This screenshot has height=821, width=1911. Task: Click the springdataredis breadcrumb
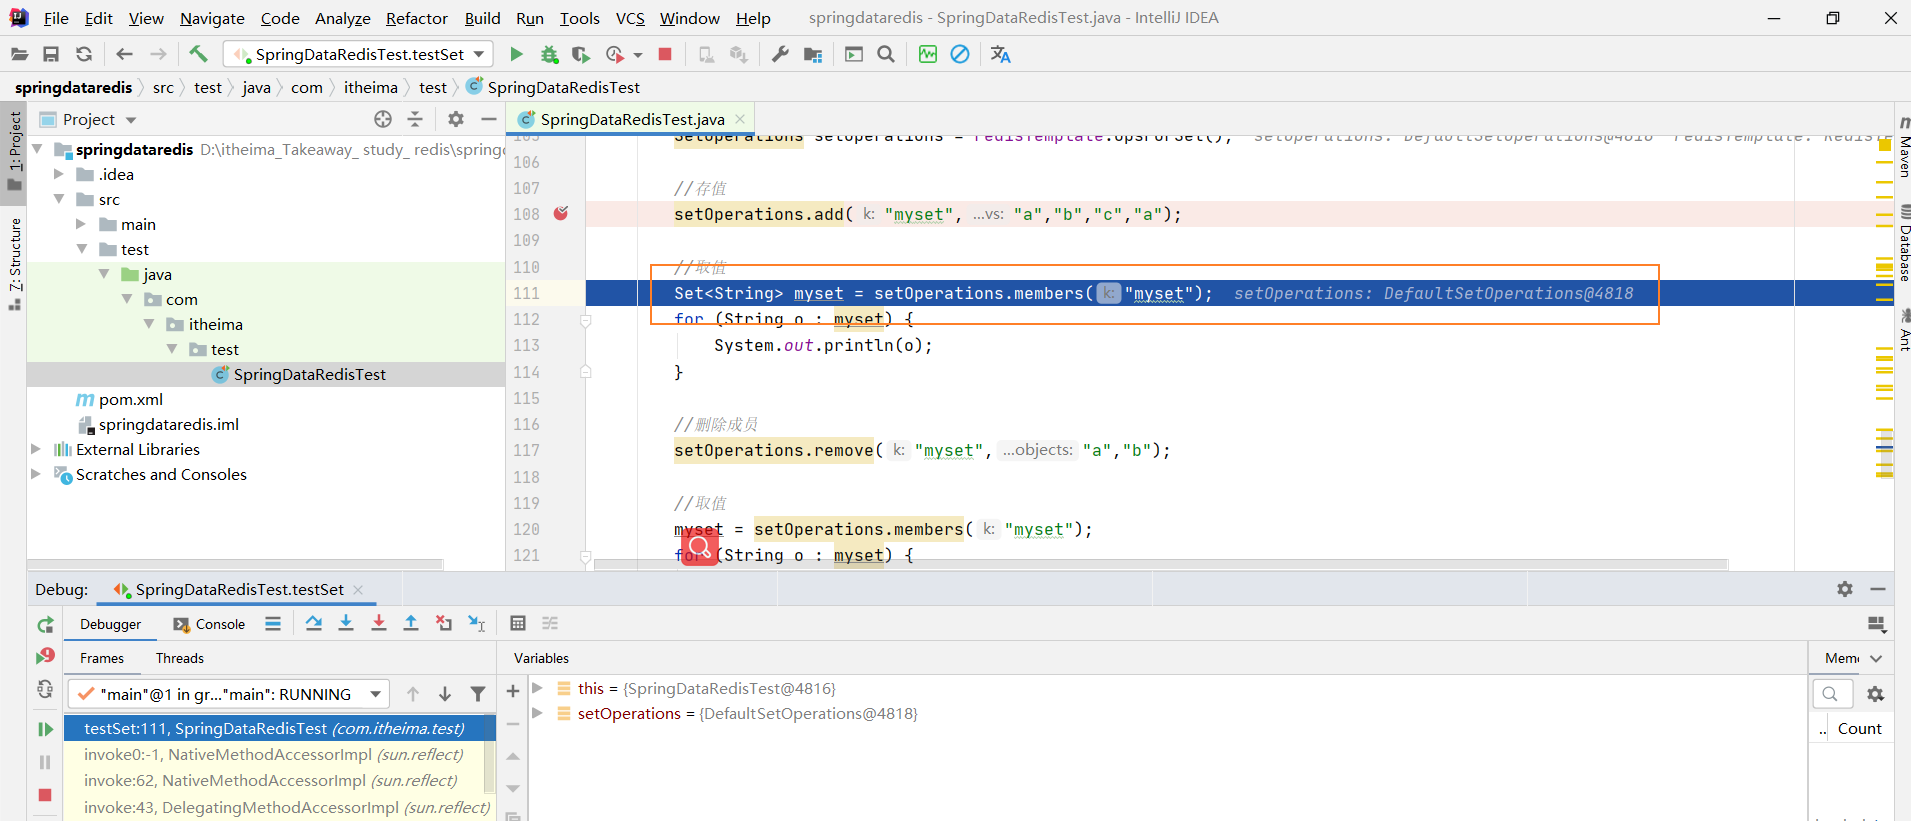73,87
